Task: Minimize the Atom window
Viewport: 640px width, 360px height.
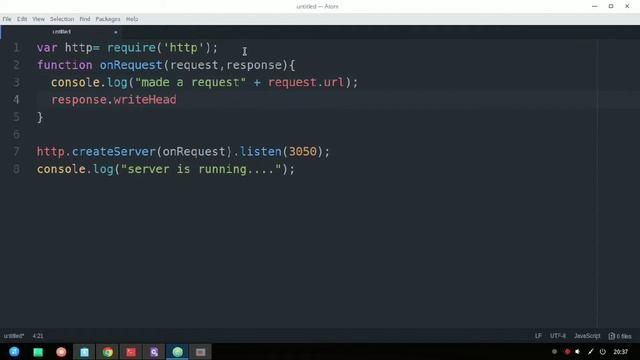Action: pyautogui.click(x=595, y=6)
